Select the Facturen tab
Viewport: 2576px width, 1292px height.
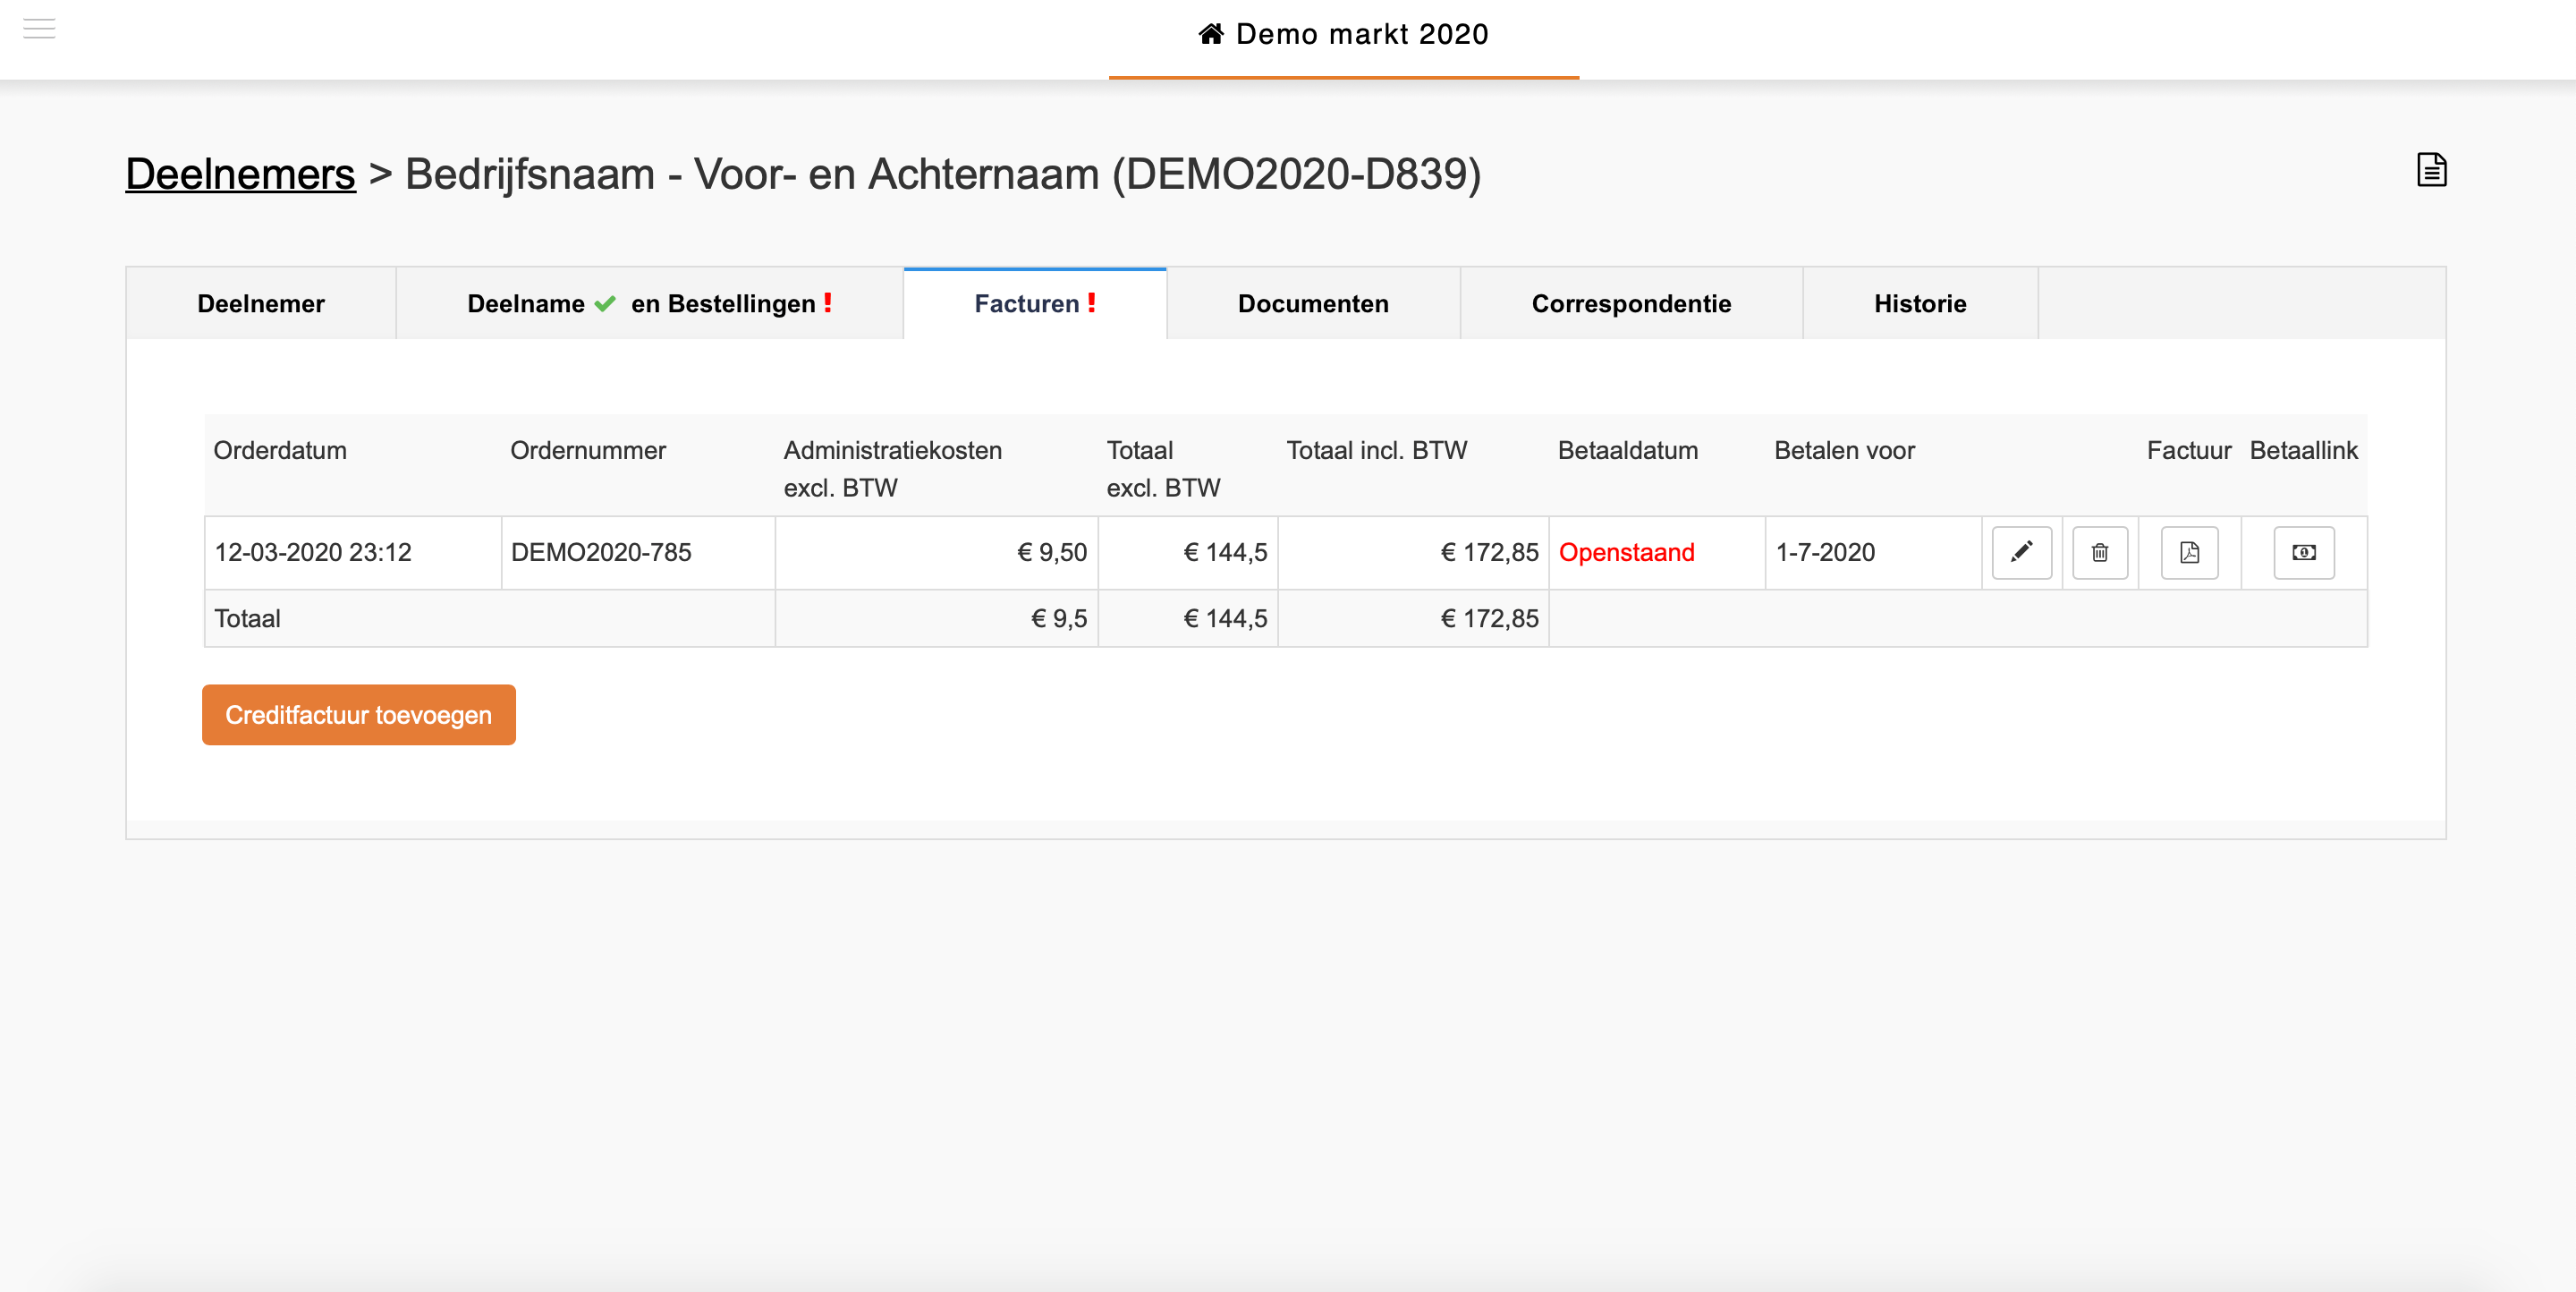coord(1035,304)
